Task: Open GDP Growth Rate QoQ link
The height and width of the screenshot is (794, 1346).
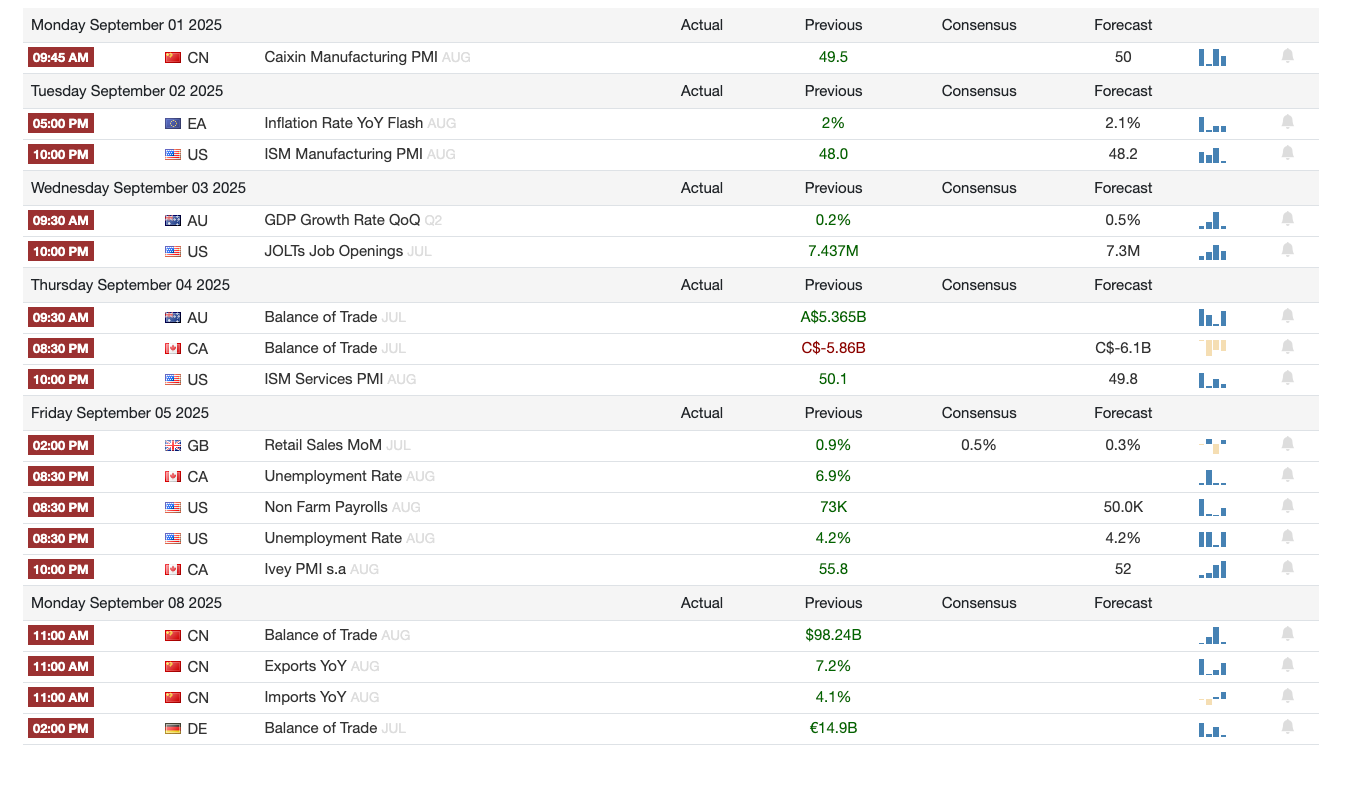Action: click(342, 220)
